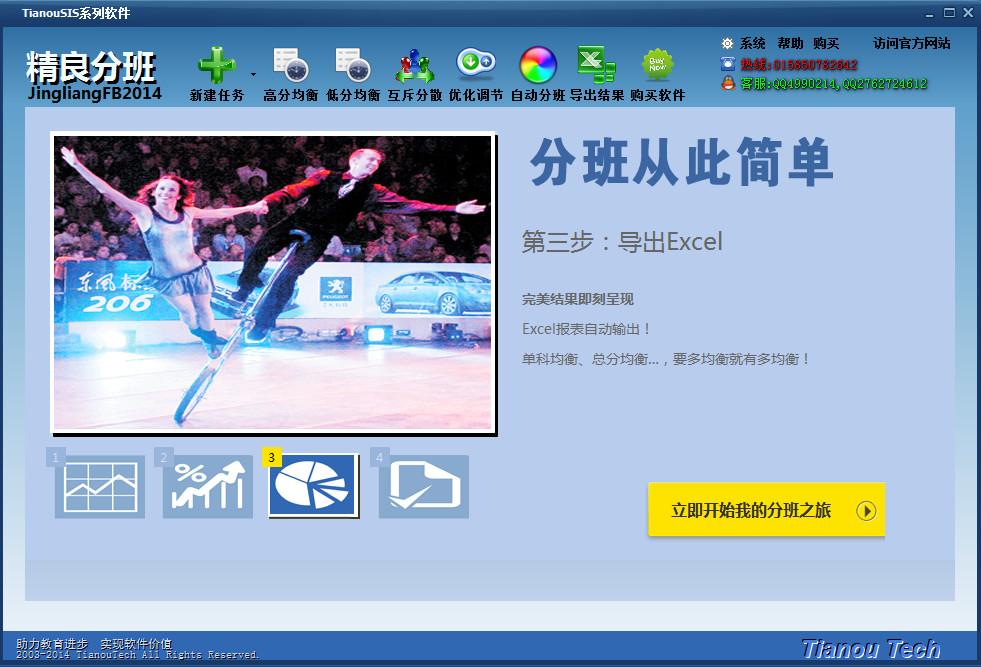
Task: Click the green 客服 QQ numbers text
Action: click(x=833, y=84)
